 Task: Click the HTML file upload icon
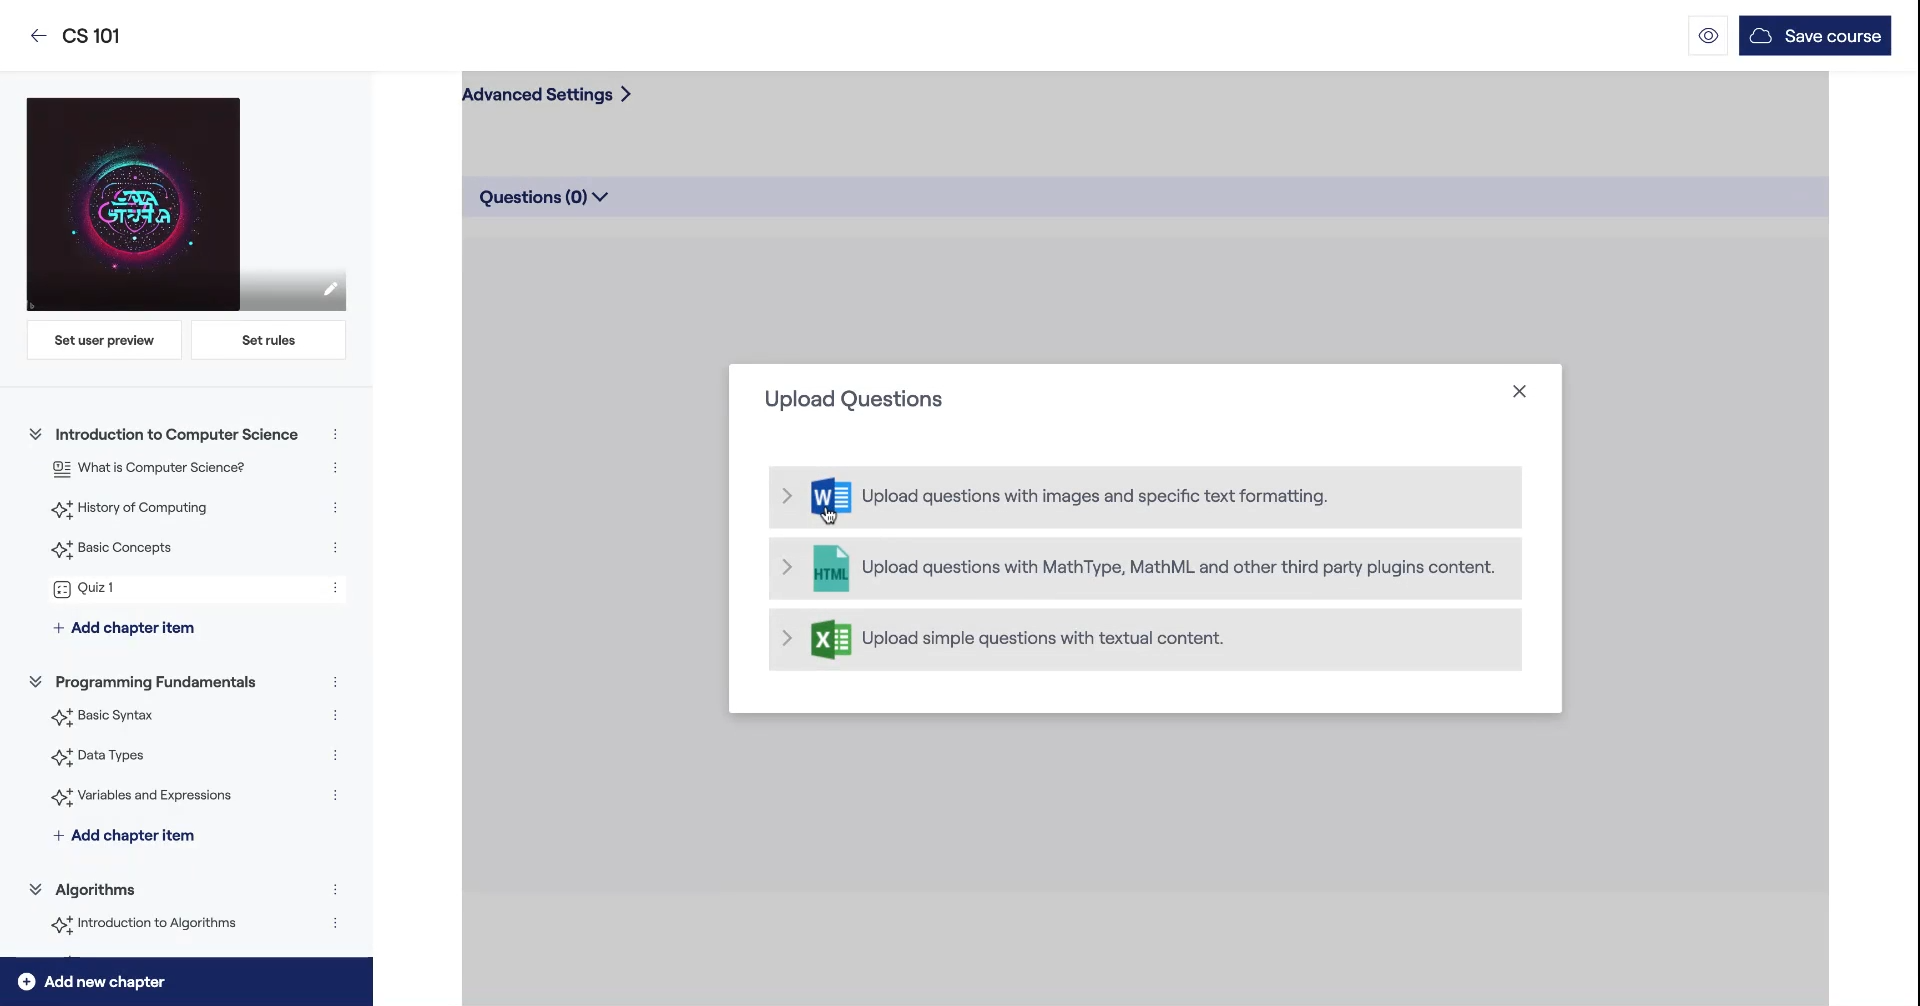tap(830, 568)
